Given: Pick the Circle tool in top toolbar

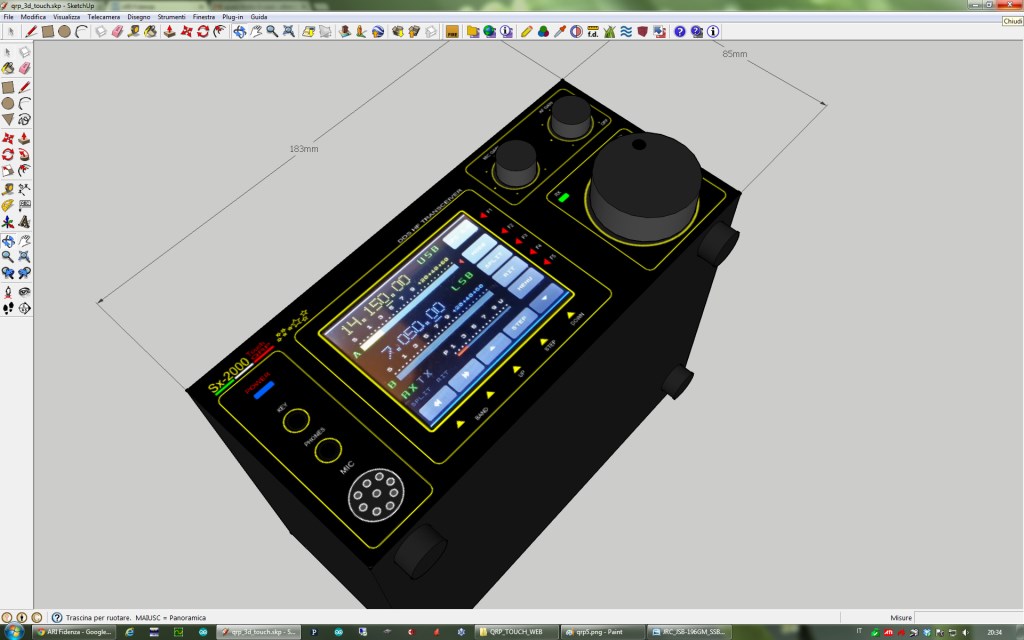Looking at the screenshot, I should [x=64, y=32].
